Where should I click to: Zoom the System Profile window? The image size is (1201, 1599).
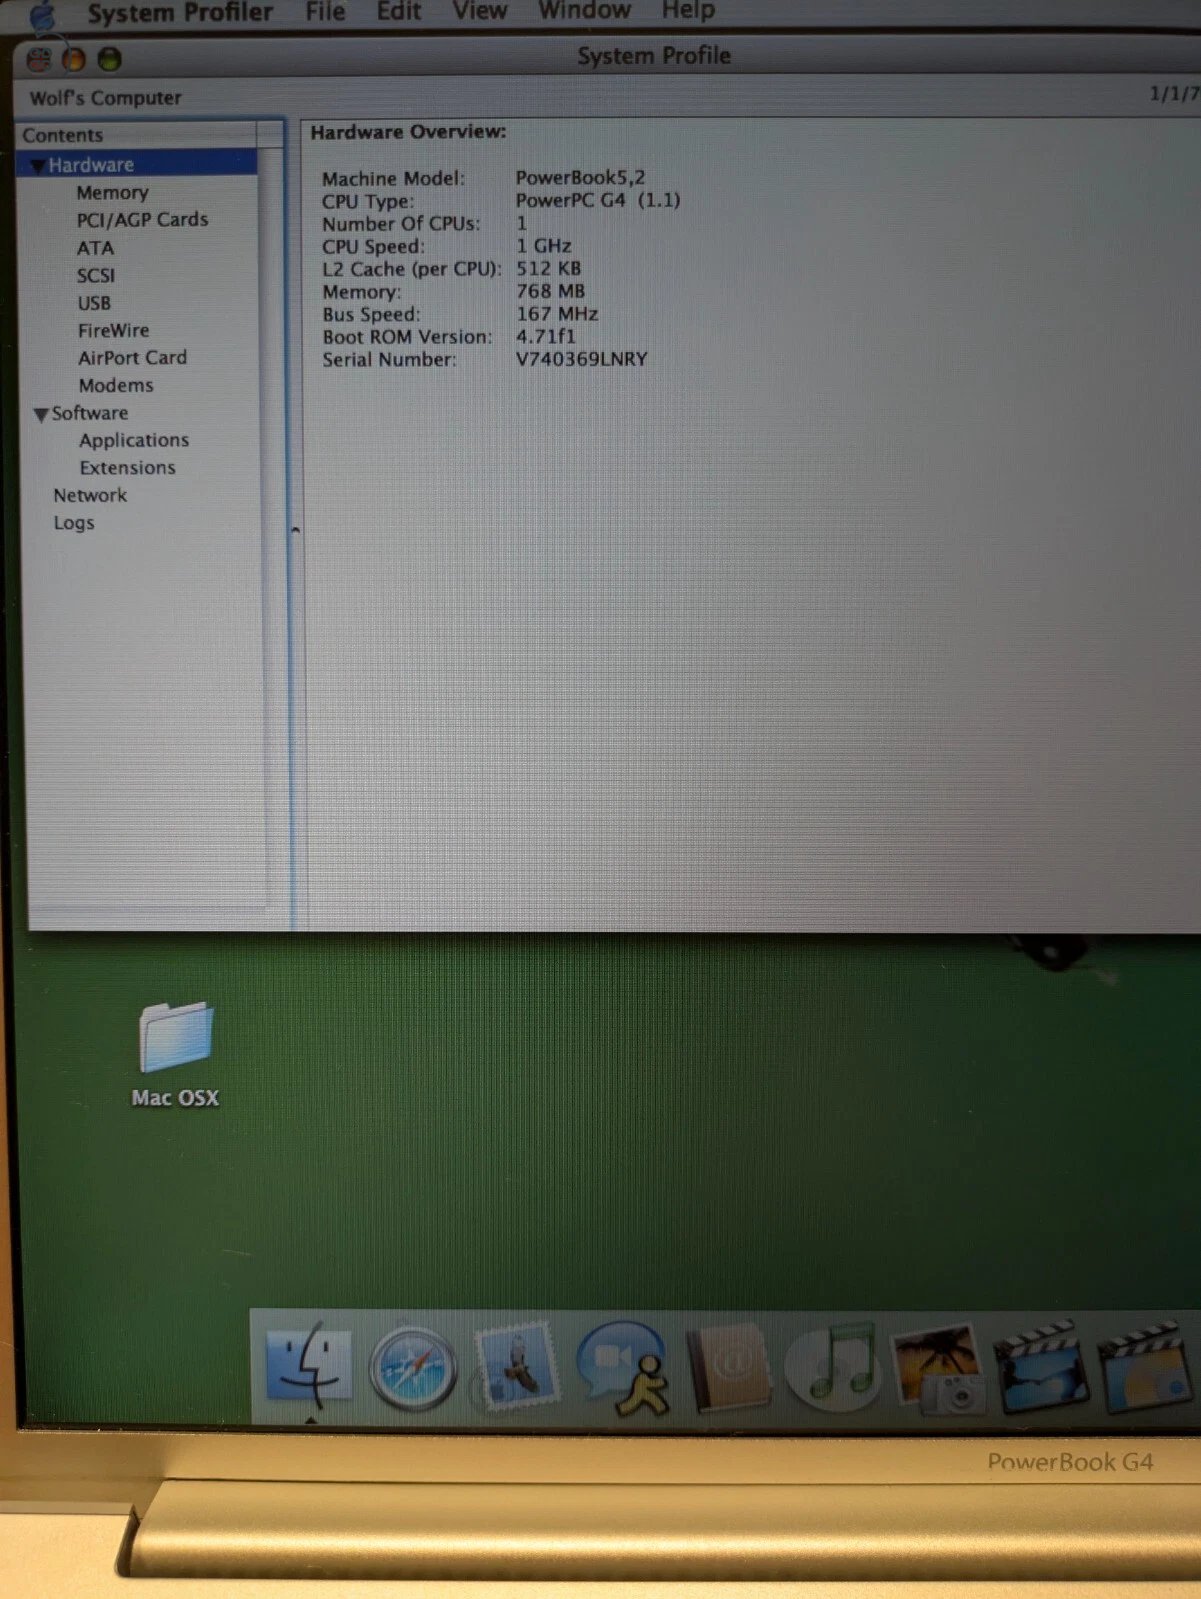(x=109, y=60)
